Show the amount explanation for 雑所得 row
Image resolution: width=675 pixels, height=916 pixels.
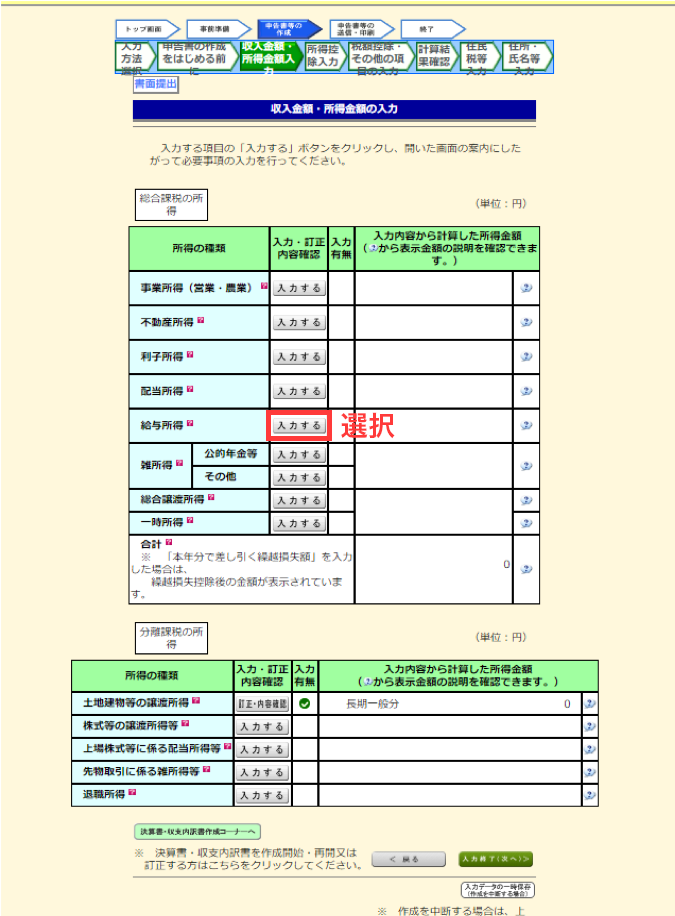click(526, 466)
